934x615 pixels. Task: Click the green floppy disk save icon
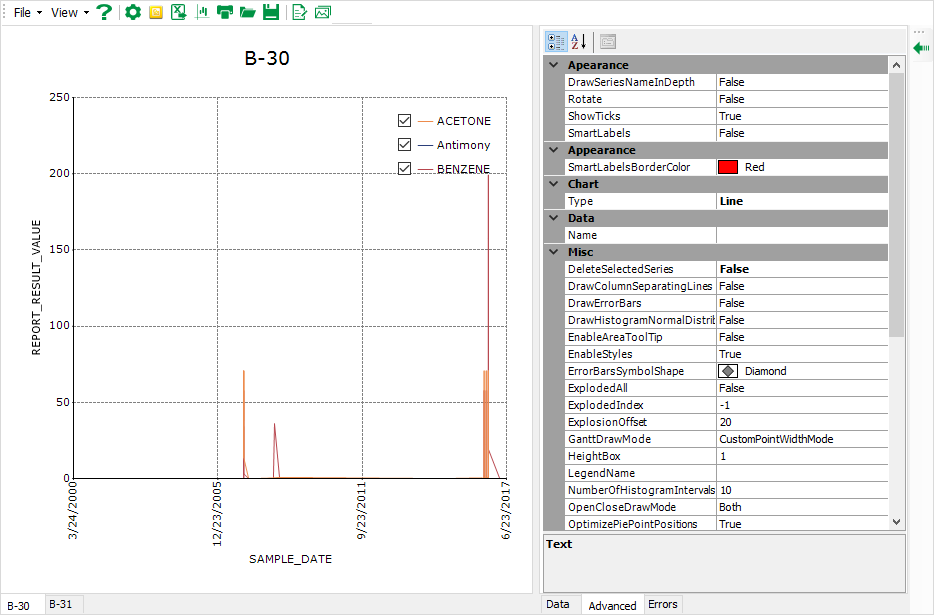point(270,13)
